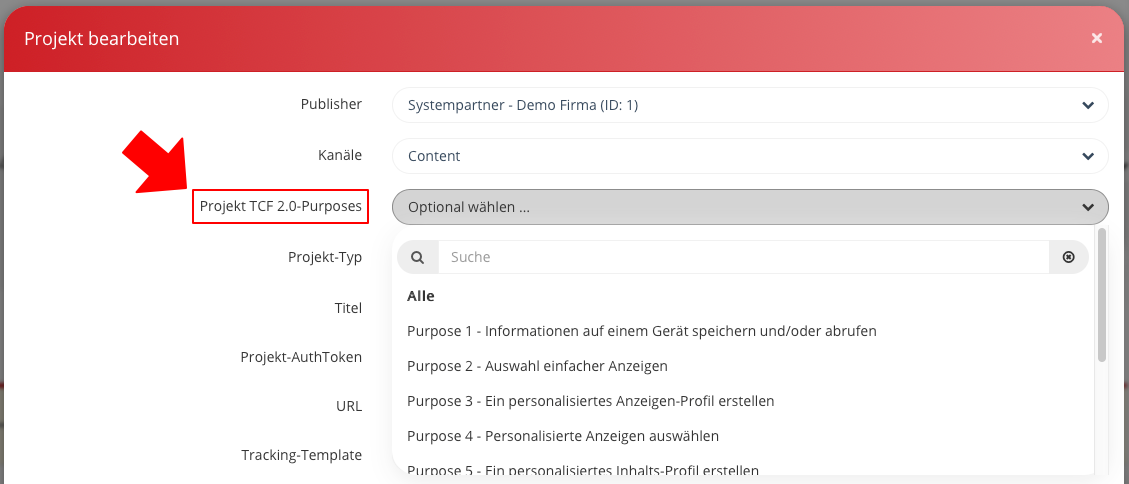Clear the search with the circled x icon
Screen dimensions: 1129x484
pos(1068,257)
